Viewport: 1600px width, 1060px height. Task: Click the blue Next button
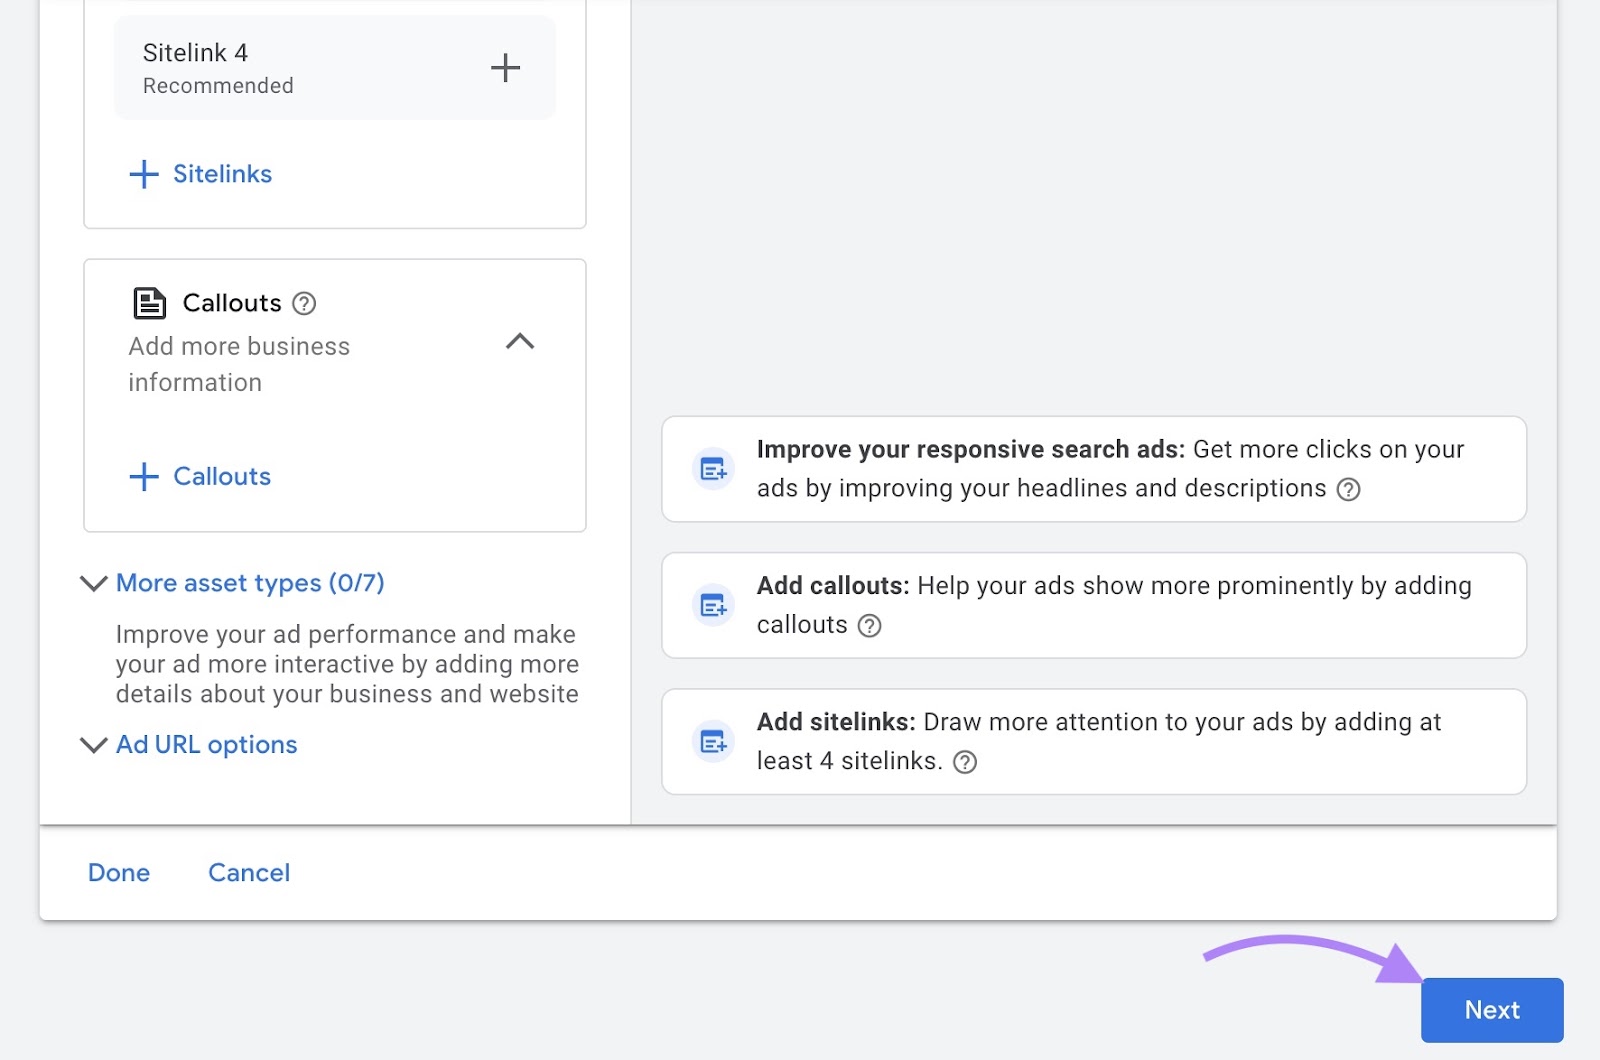(1491, 1010)
